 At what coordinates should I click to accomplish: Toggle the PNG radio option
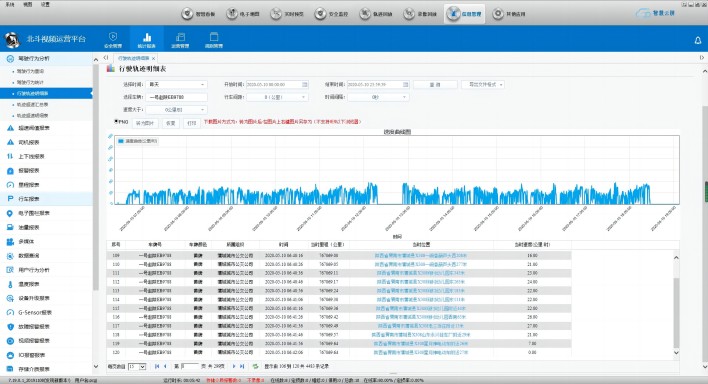click(116, 122)
